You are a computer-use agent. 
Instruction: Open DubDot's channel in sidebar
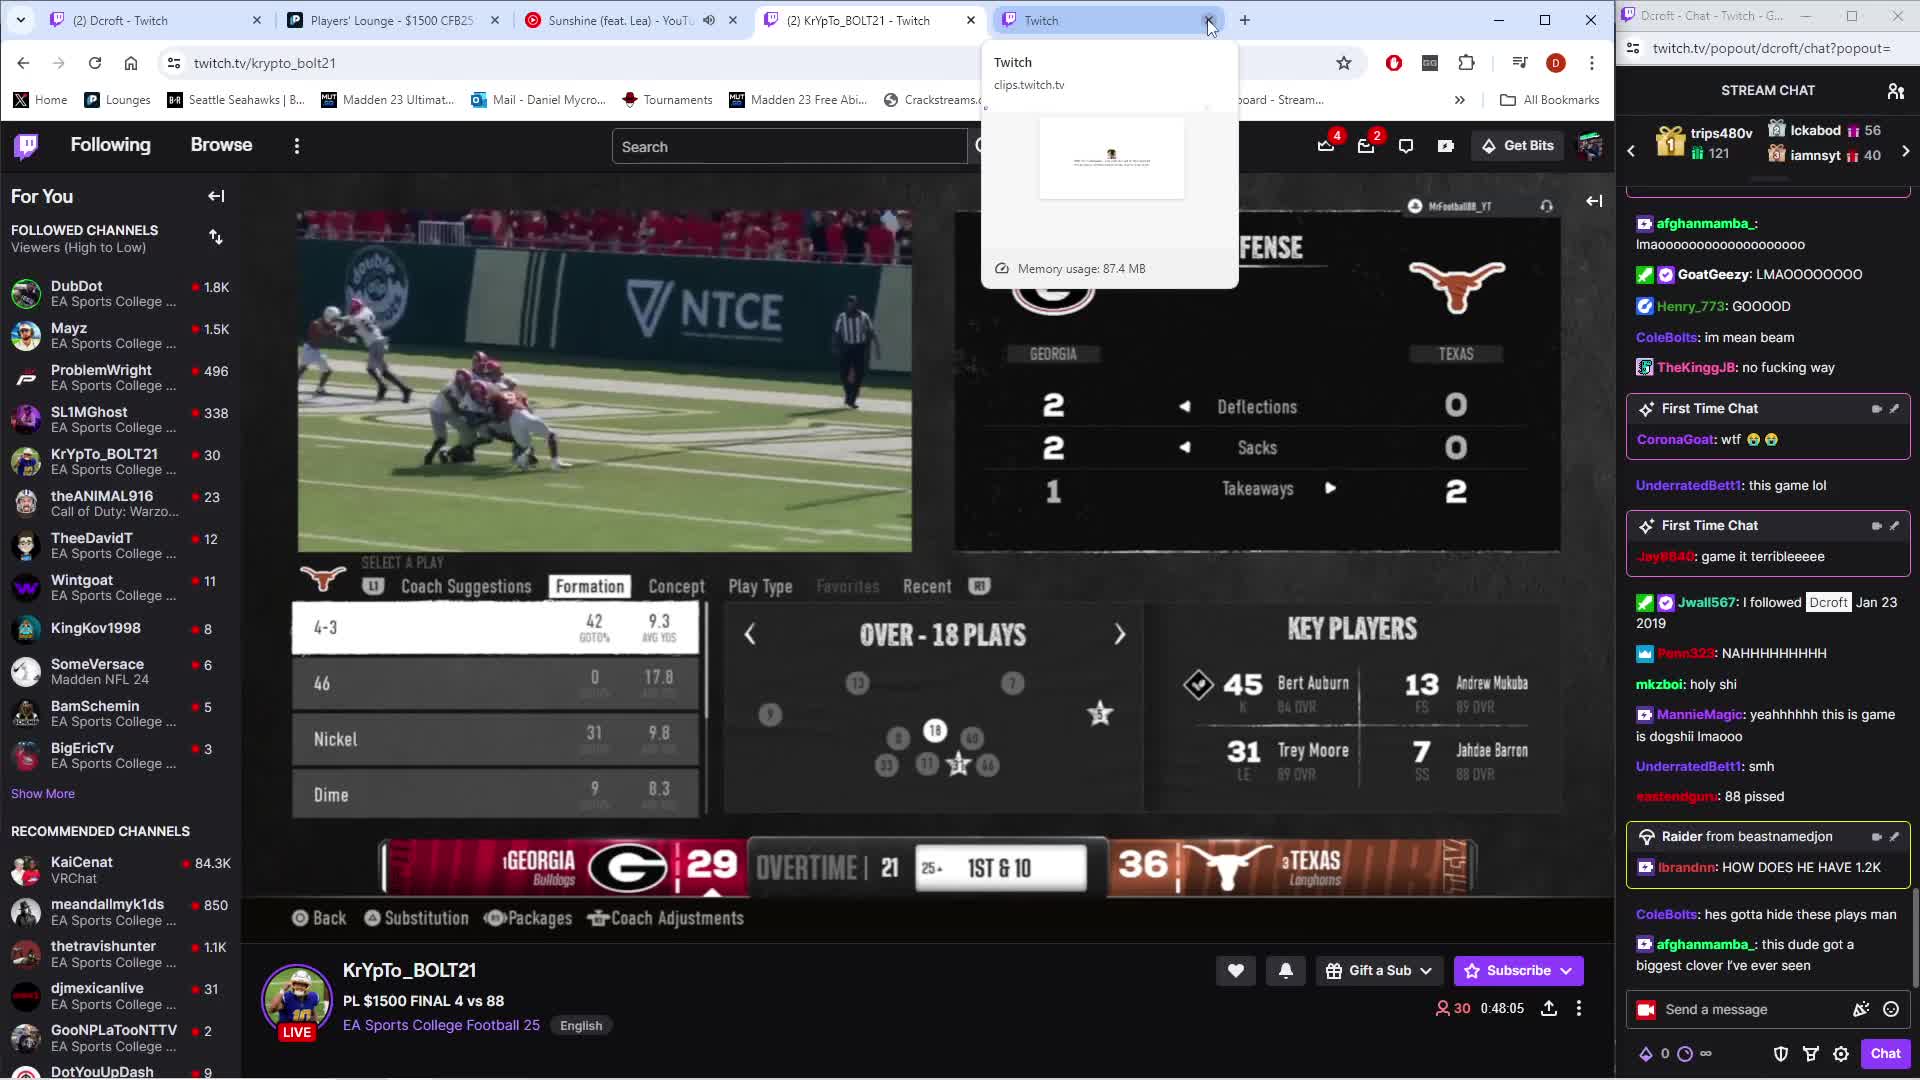(x=120, y=294)
